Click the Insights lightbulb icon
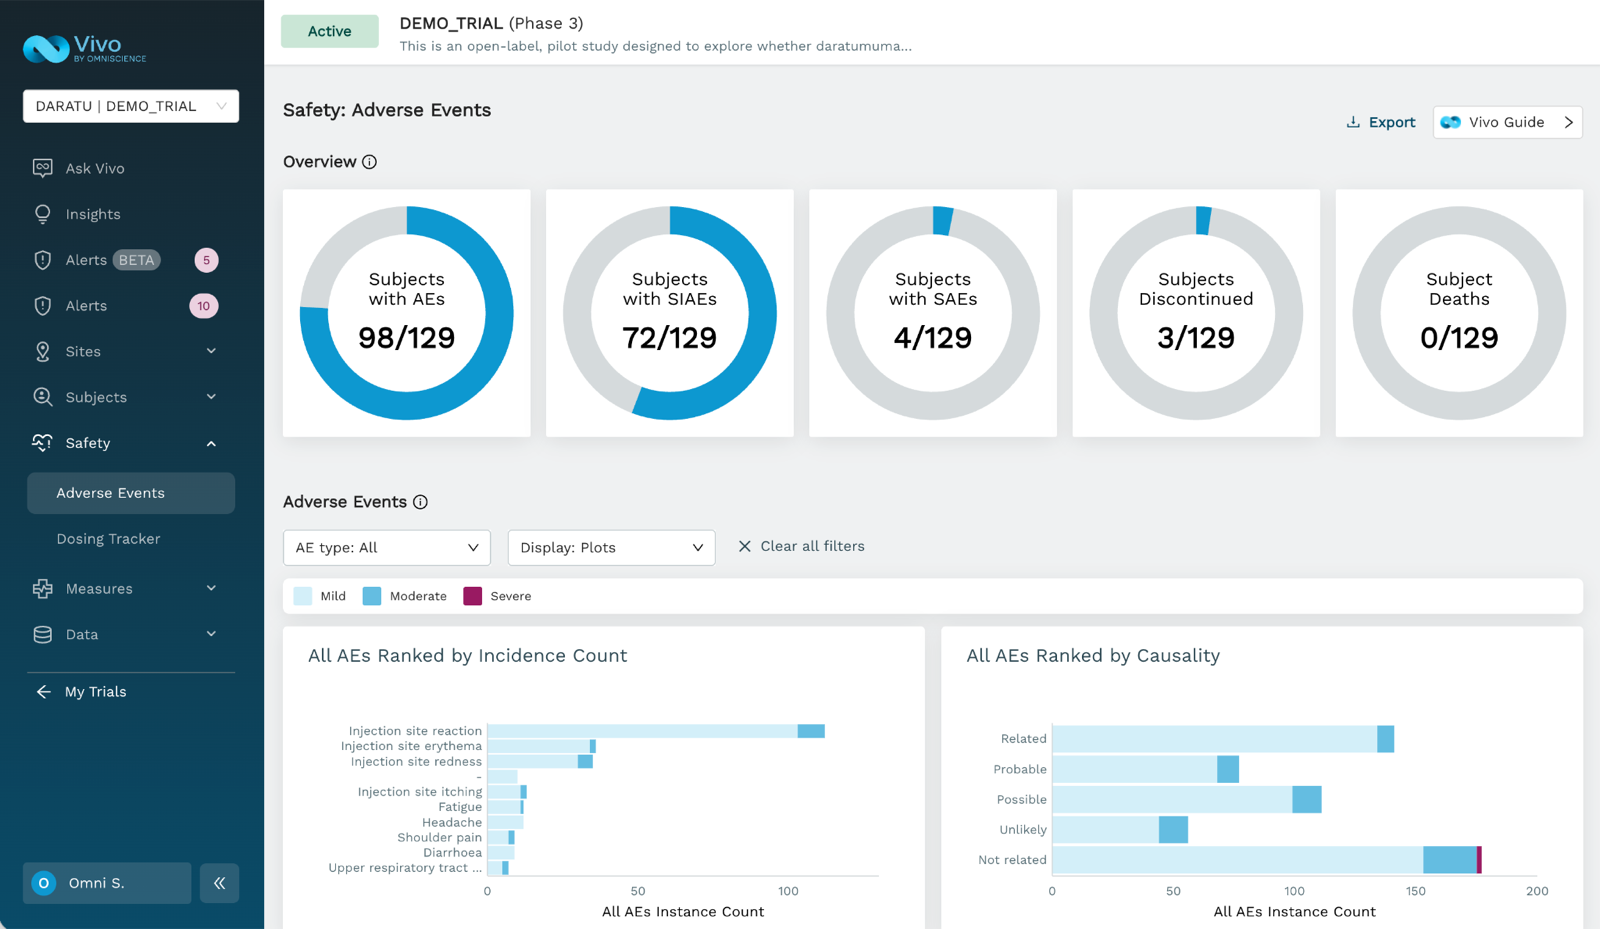Viewport: 1600px width, 929px height. point(42,214)
